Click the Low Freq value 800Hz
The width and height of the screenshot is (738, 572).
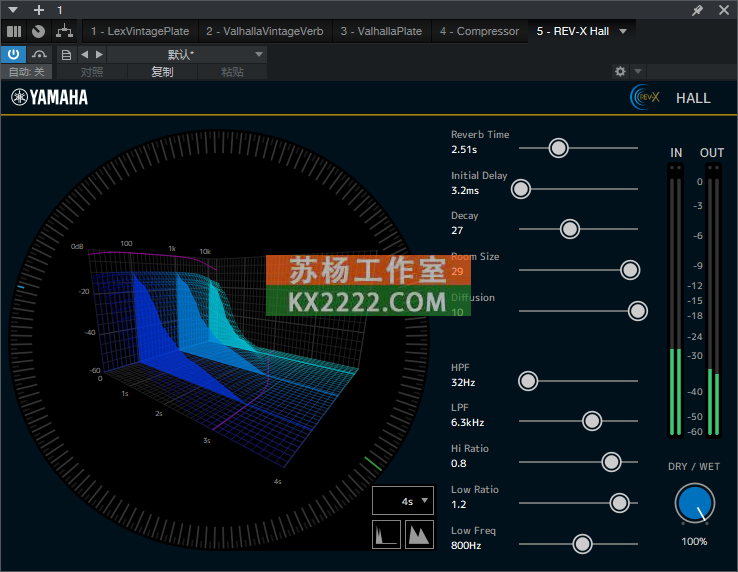coord(466,546)
